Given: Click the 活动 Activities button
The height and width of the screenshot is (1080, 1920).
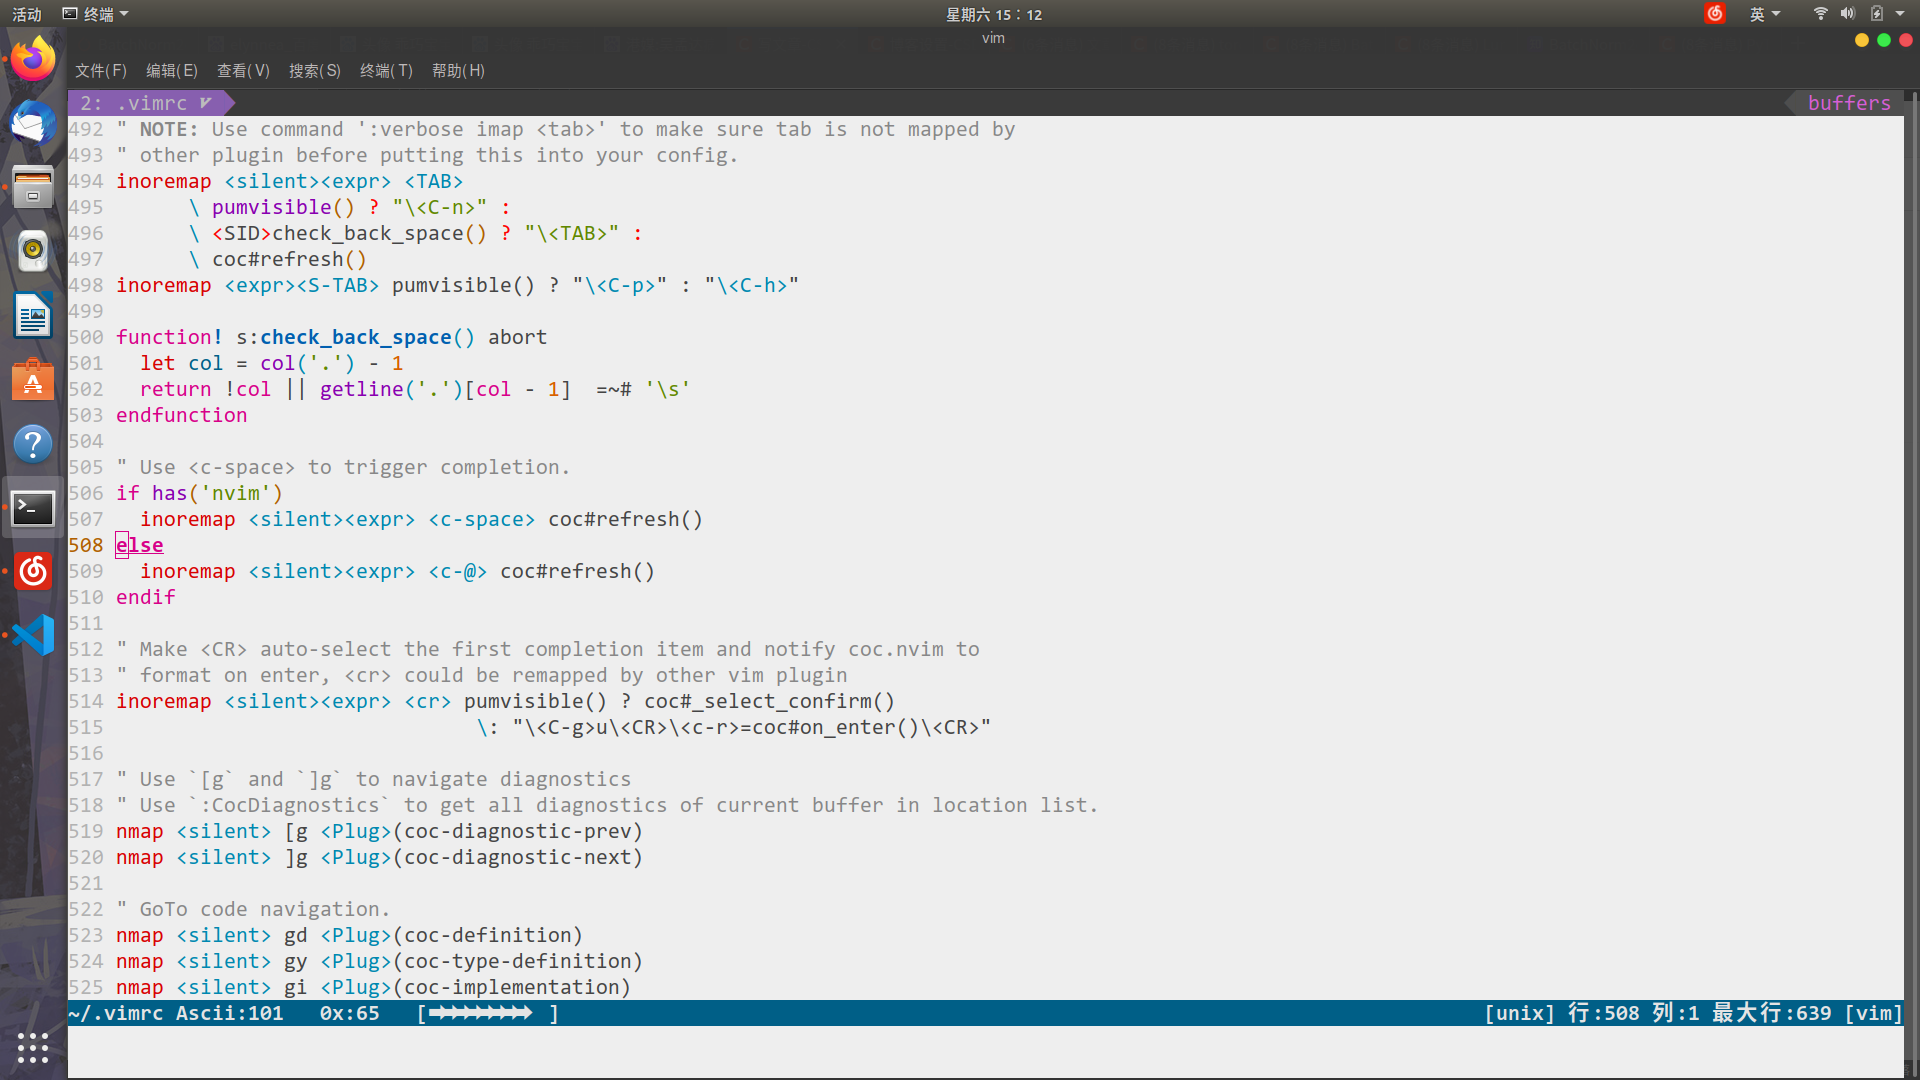Looking at the screenshot, I should [x=27, y=14].
